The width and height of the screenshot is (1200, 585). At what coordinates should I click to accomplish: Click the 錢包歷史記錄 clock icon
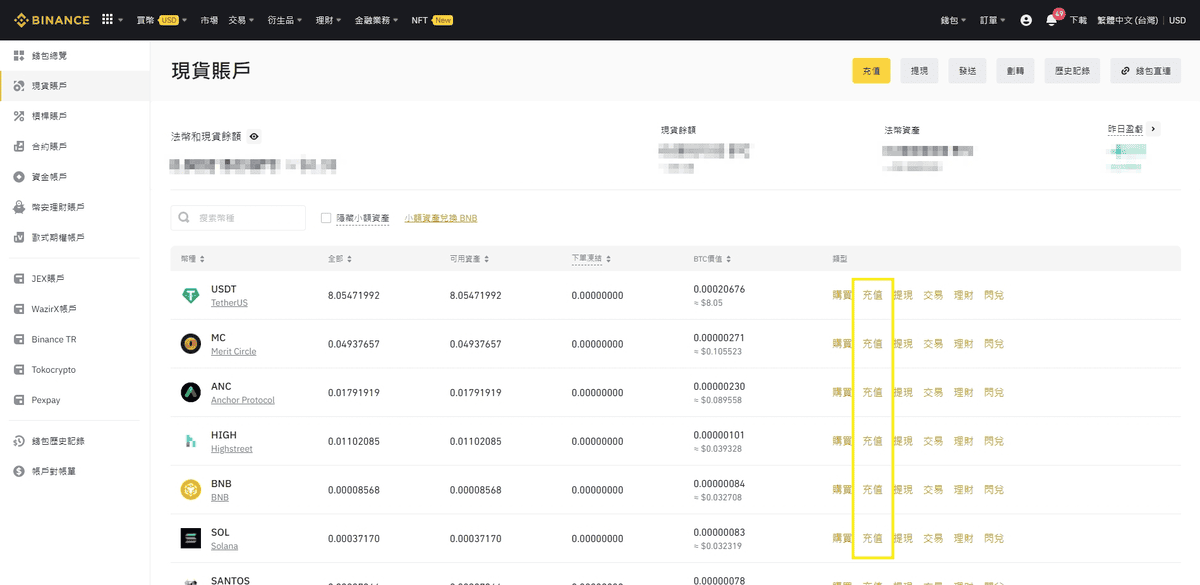coord(19,441)
